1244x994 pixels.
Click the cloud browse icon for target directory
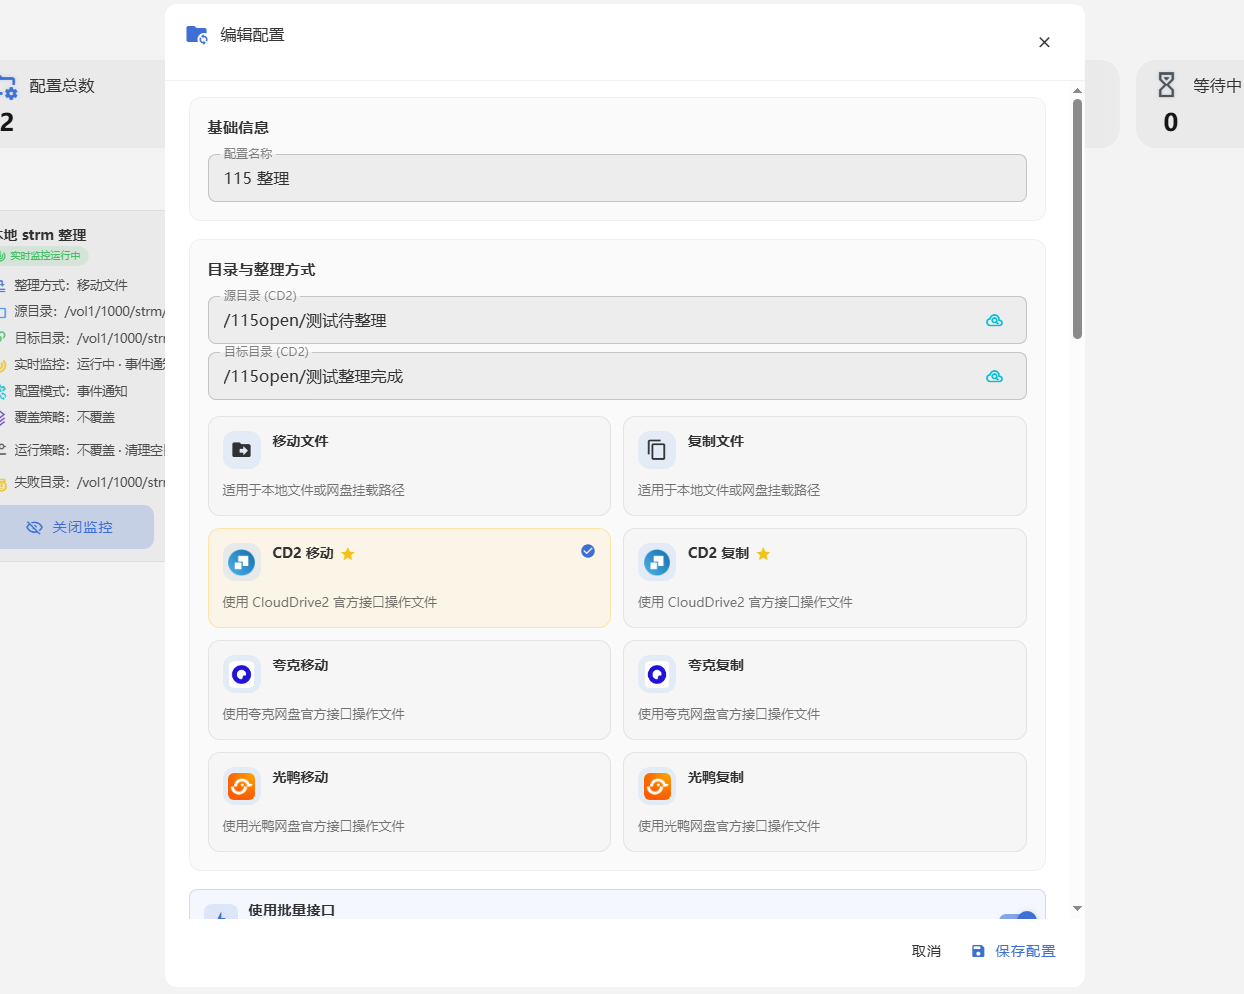click(x=994, y=376)
